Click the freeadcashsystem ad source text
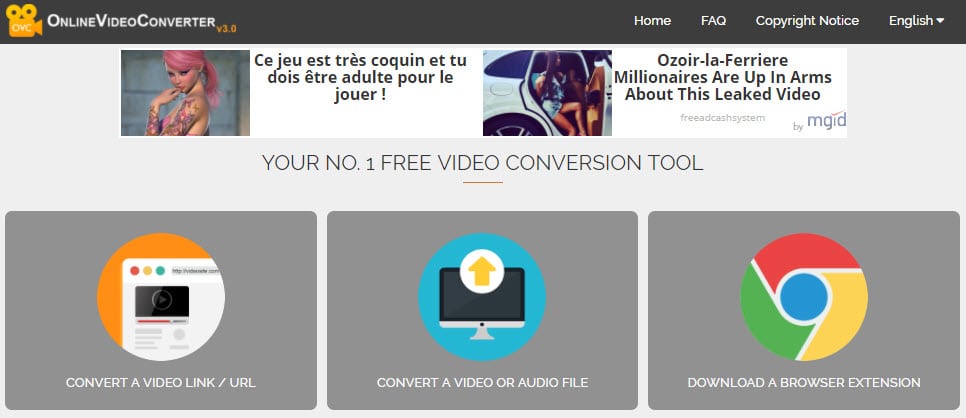The height and width of the screenshot is (418, 966). [x=723, y=117]
